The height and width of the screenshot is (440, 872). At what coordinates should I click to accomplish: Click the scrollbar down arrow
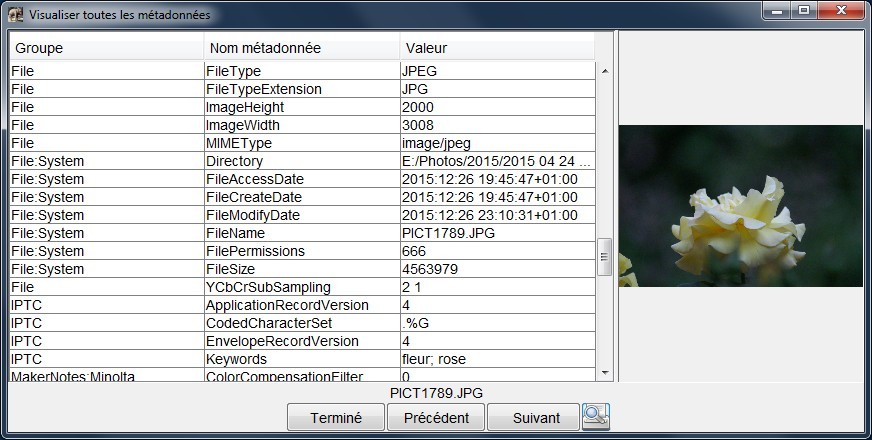point(605,373)
